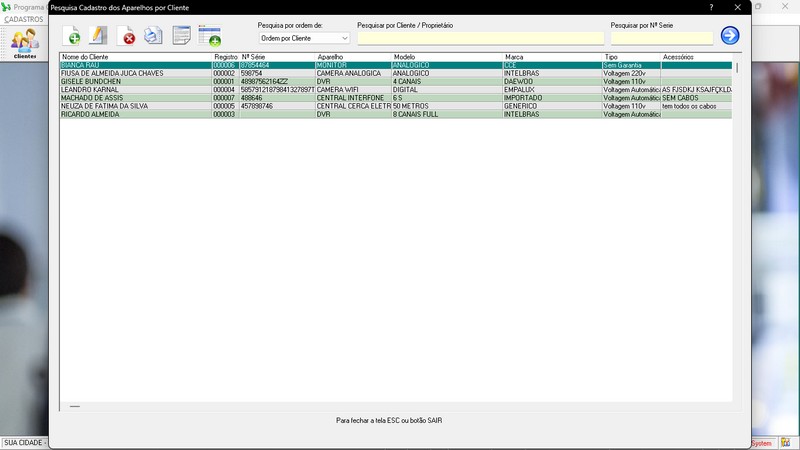Click the add new record icon
This screenshot has height=450, width=800.
(x=71, y=36)
